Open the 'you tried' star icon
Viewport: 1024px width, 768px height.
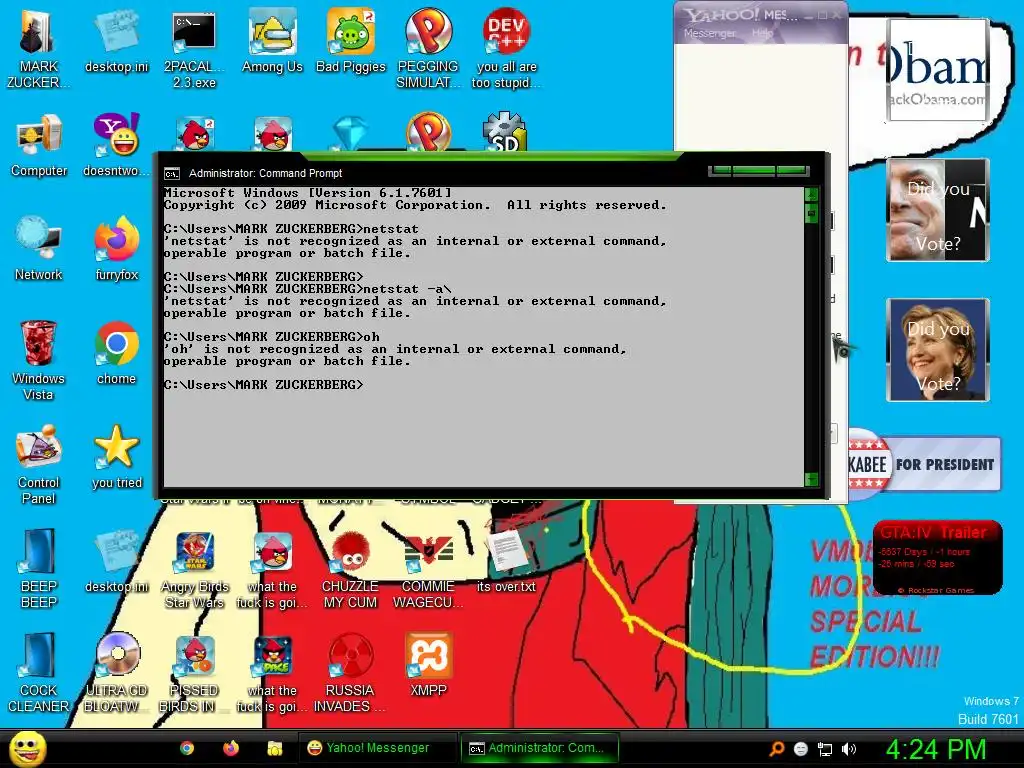pyautogui.click(x=116, y=456)
